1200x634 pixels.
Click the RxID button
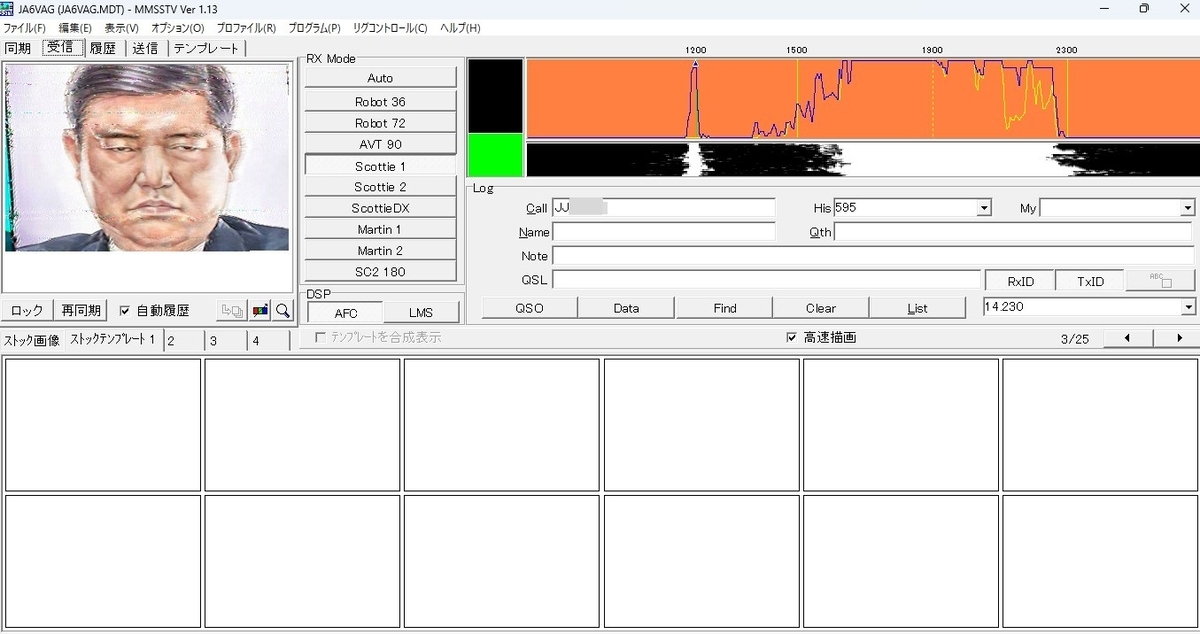(1020, 281)
